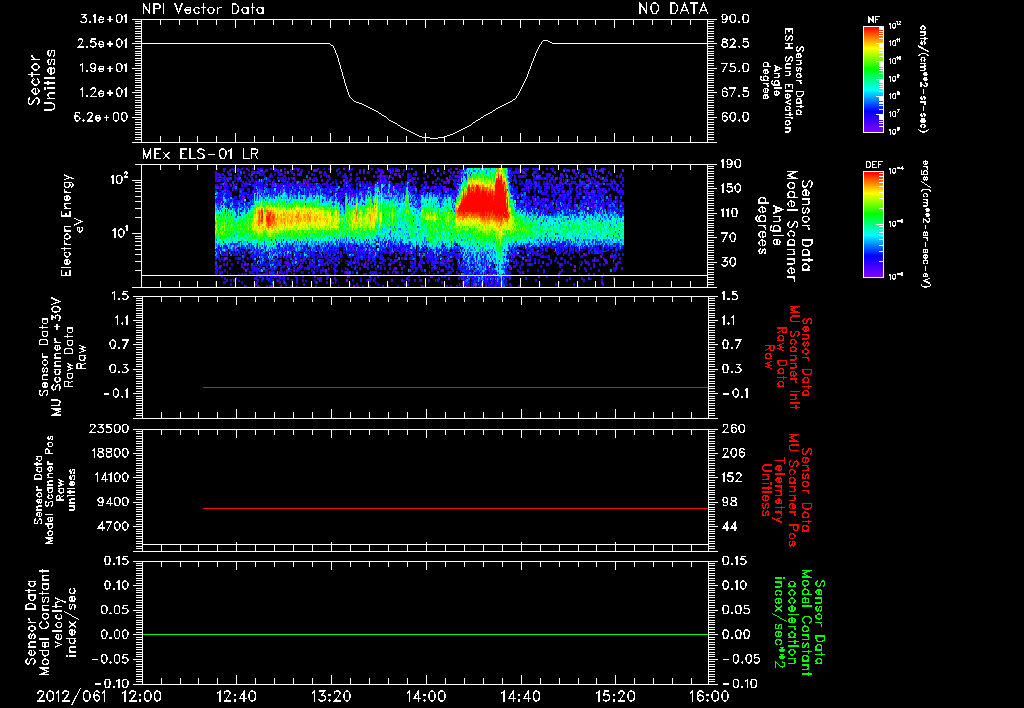
Task: Click the '3.1e+01' tick label
Action: 104,19
